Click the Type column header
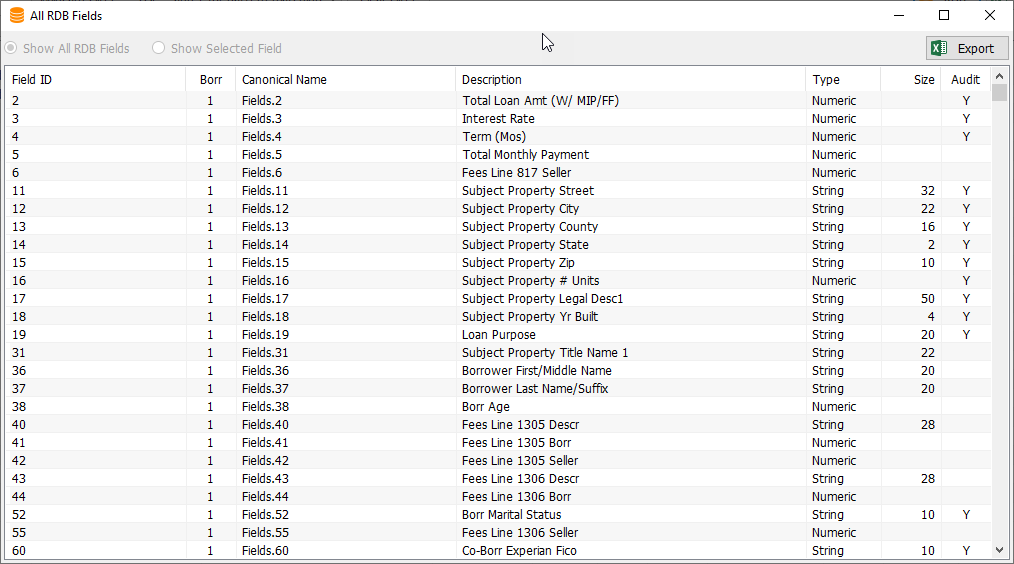 pyautogui.click(x=843, y=80)
